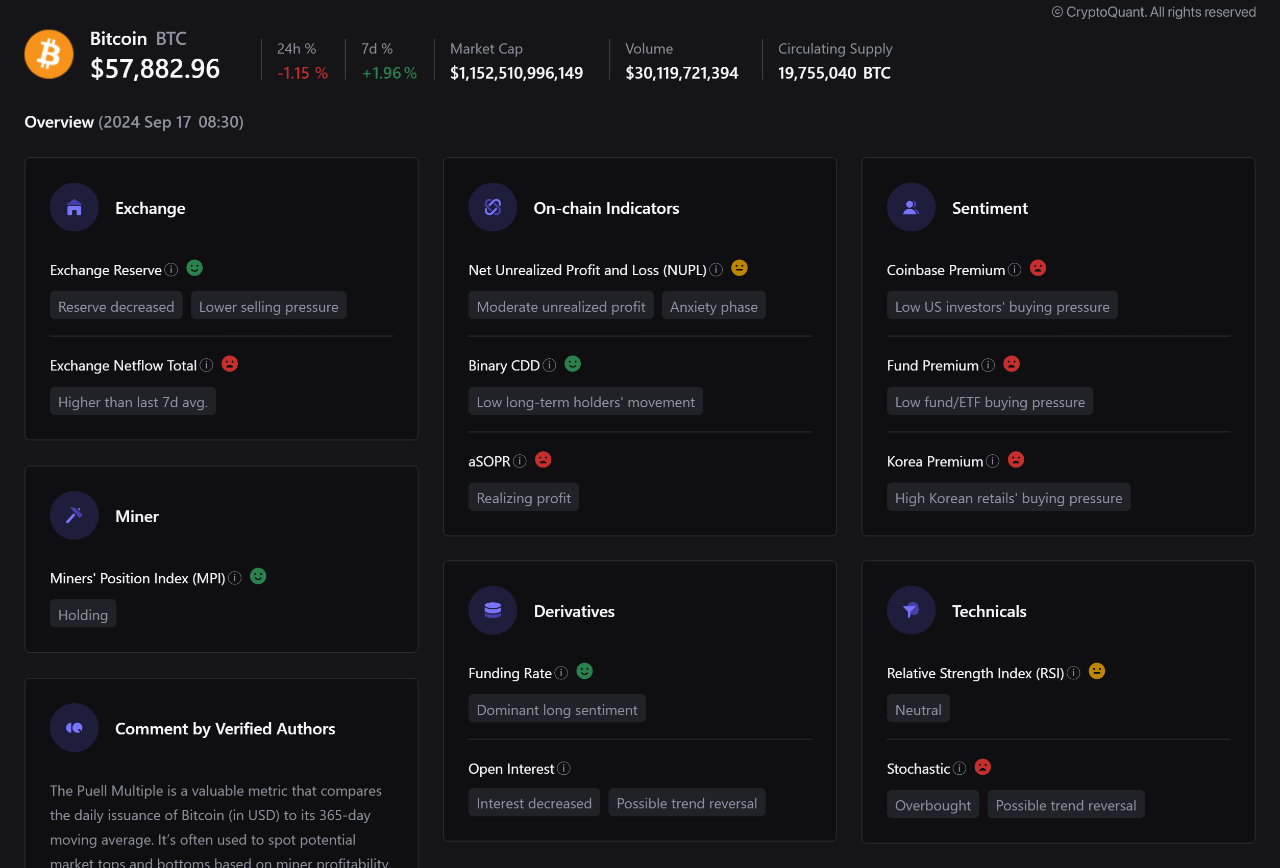Click the orange Bitcoin logo icon
Screen dimensions: 1280x868
(49, 54)
